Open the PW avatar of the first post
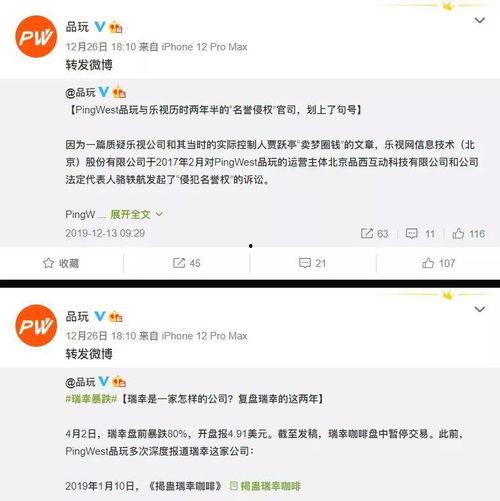The height and width of the screenshot is (501, 500). coord(36,37)
